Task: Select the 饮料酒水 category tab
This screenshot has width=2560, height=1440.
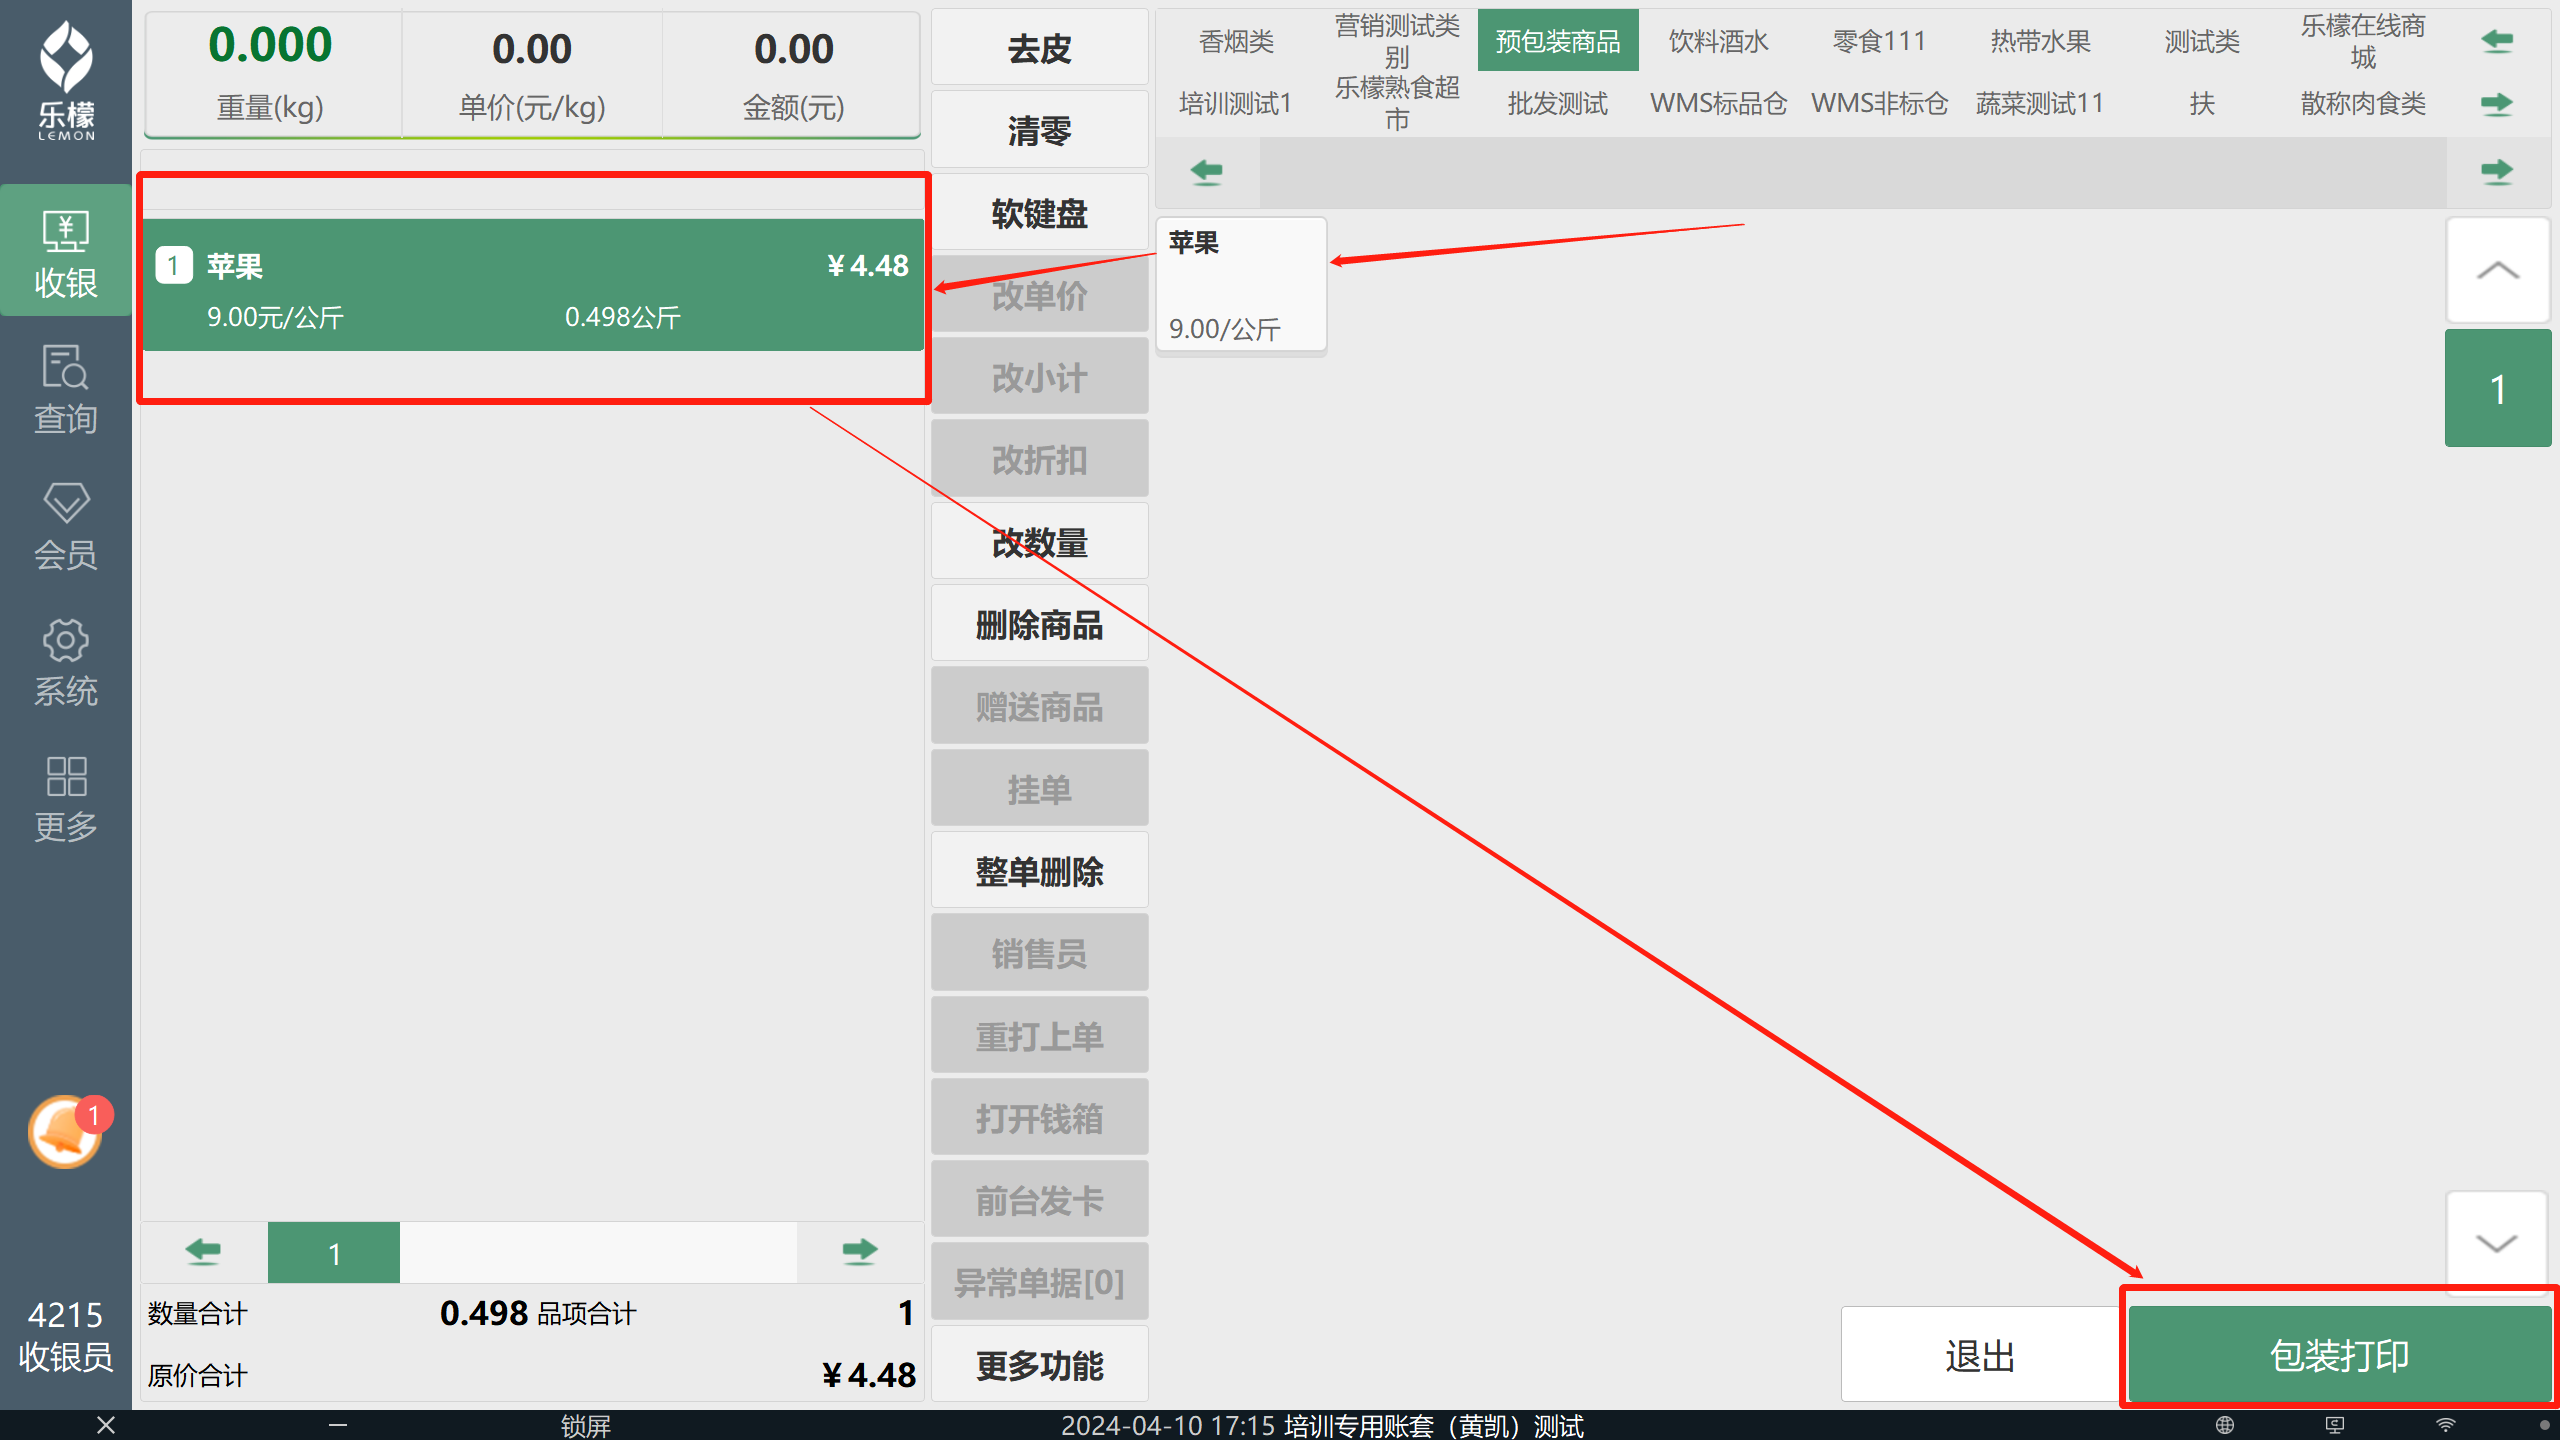Action: tap(1719, 41)
